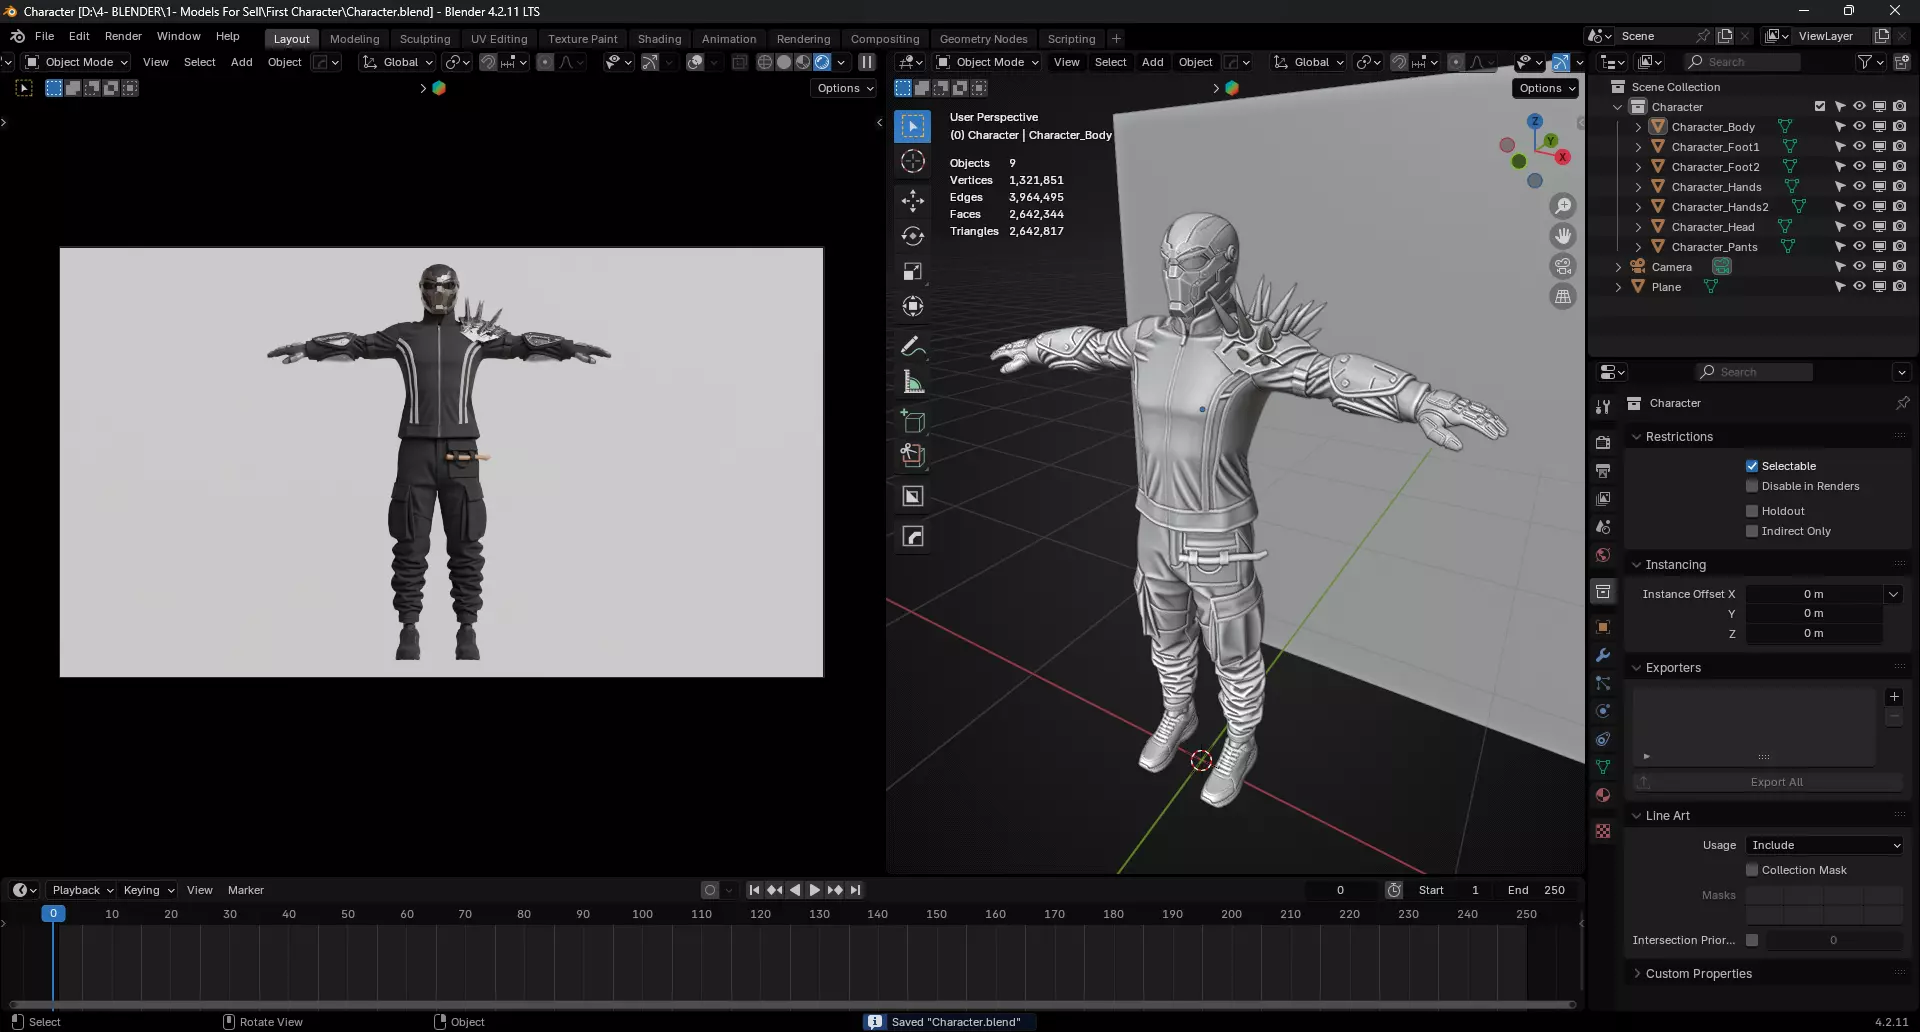1920x1032 pixels.
Task: Enable the Indirect Only checkbox
Action: pos(1752,531)
